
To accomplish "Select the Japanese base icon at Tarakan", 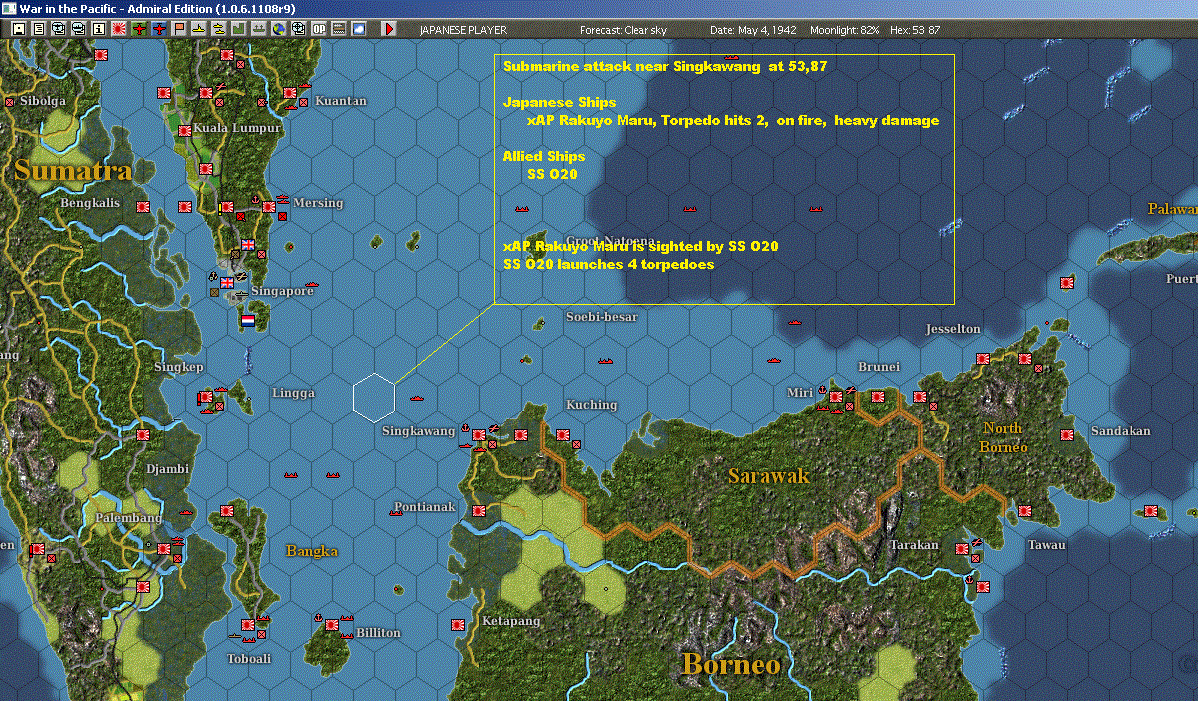I will (x=963, y=549).
